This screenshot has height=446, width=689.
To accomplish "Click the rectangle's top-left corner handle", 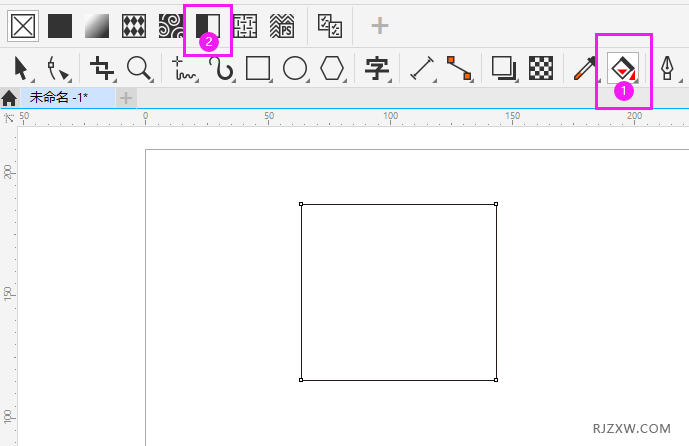I will pos(301,204).
